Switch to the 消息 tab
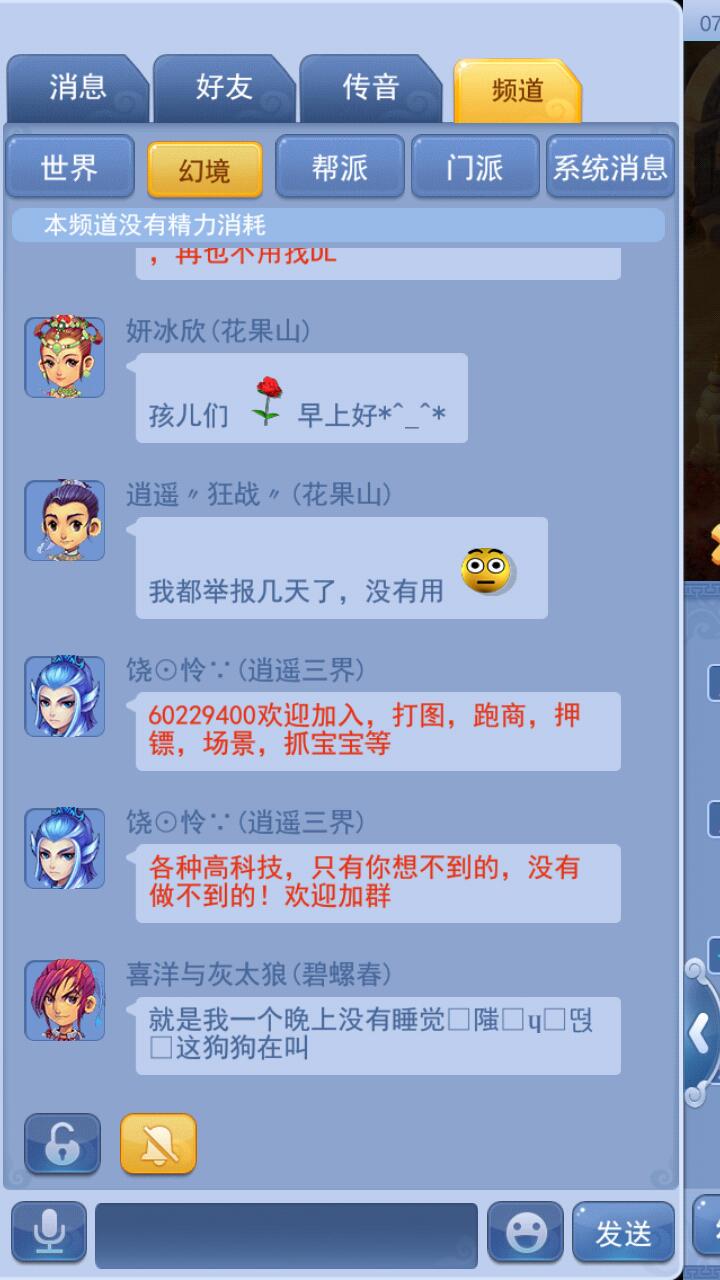 (x=78, y=88)
